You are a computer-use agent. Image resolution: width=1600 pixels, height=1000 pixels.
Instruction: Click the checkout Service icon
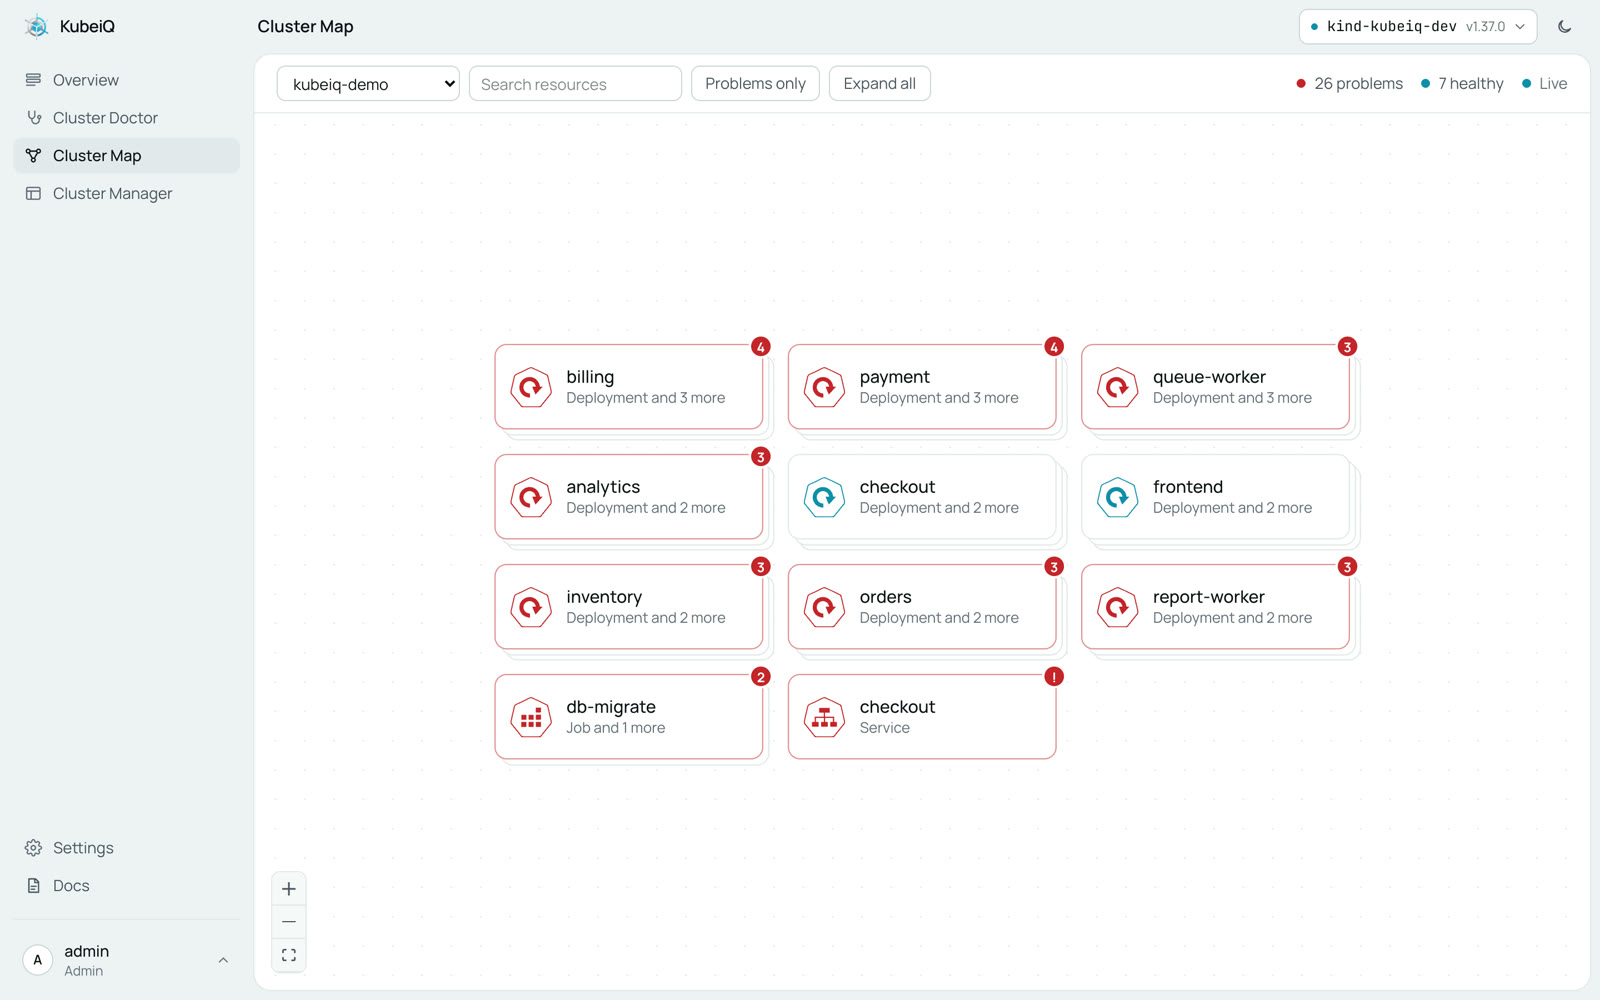point(824,717)
